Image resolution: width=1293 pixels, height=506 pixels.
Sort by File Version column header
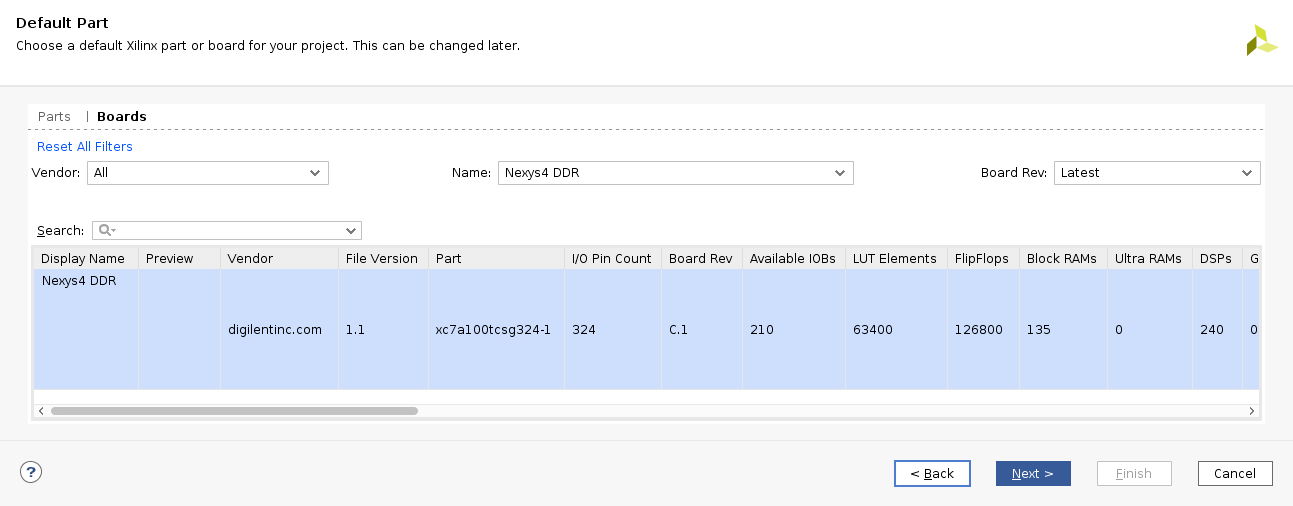(384, 258)
